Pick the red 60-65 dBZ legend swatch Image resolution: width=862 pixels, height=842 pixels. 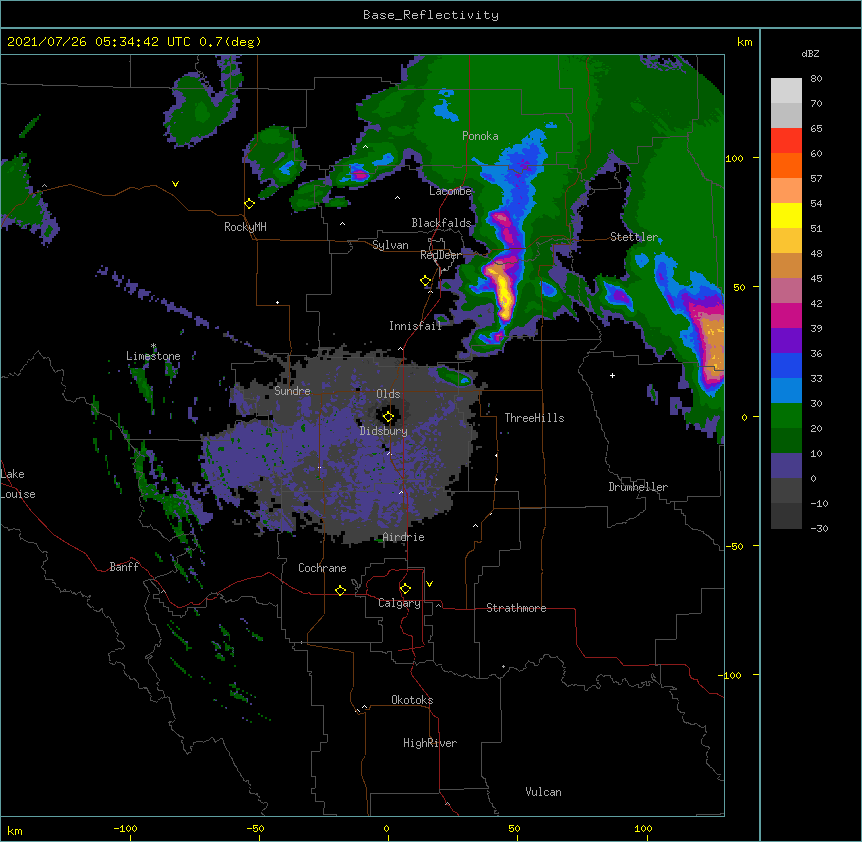coord(786,141)
